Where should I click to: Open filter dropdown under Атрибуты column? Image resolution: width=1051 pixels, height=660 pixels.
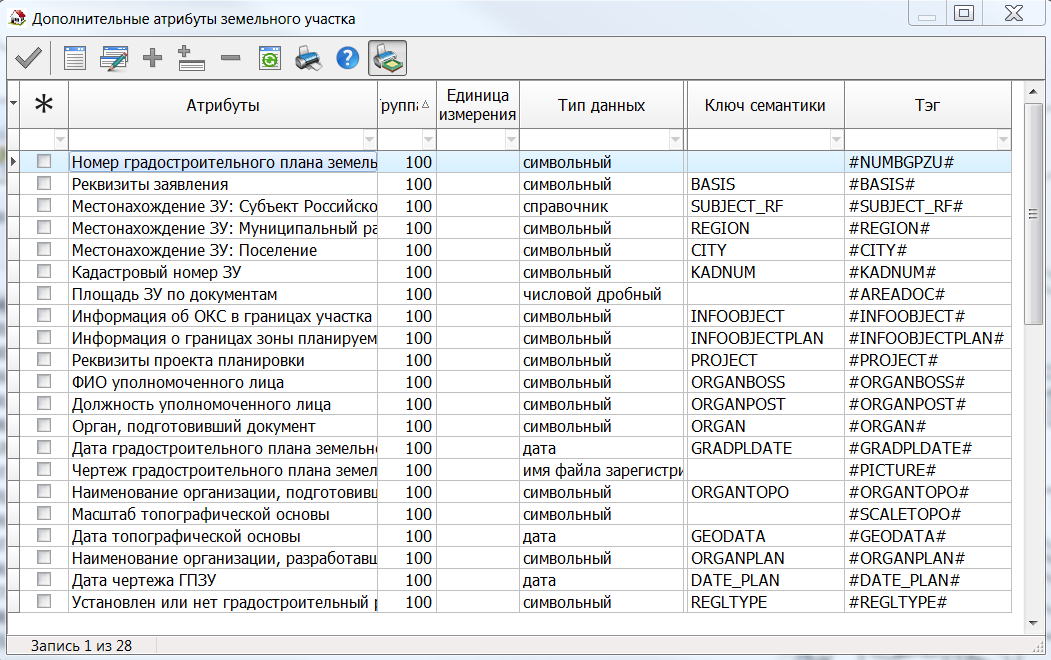(368, 140)
